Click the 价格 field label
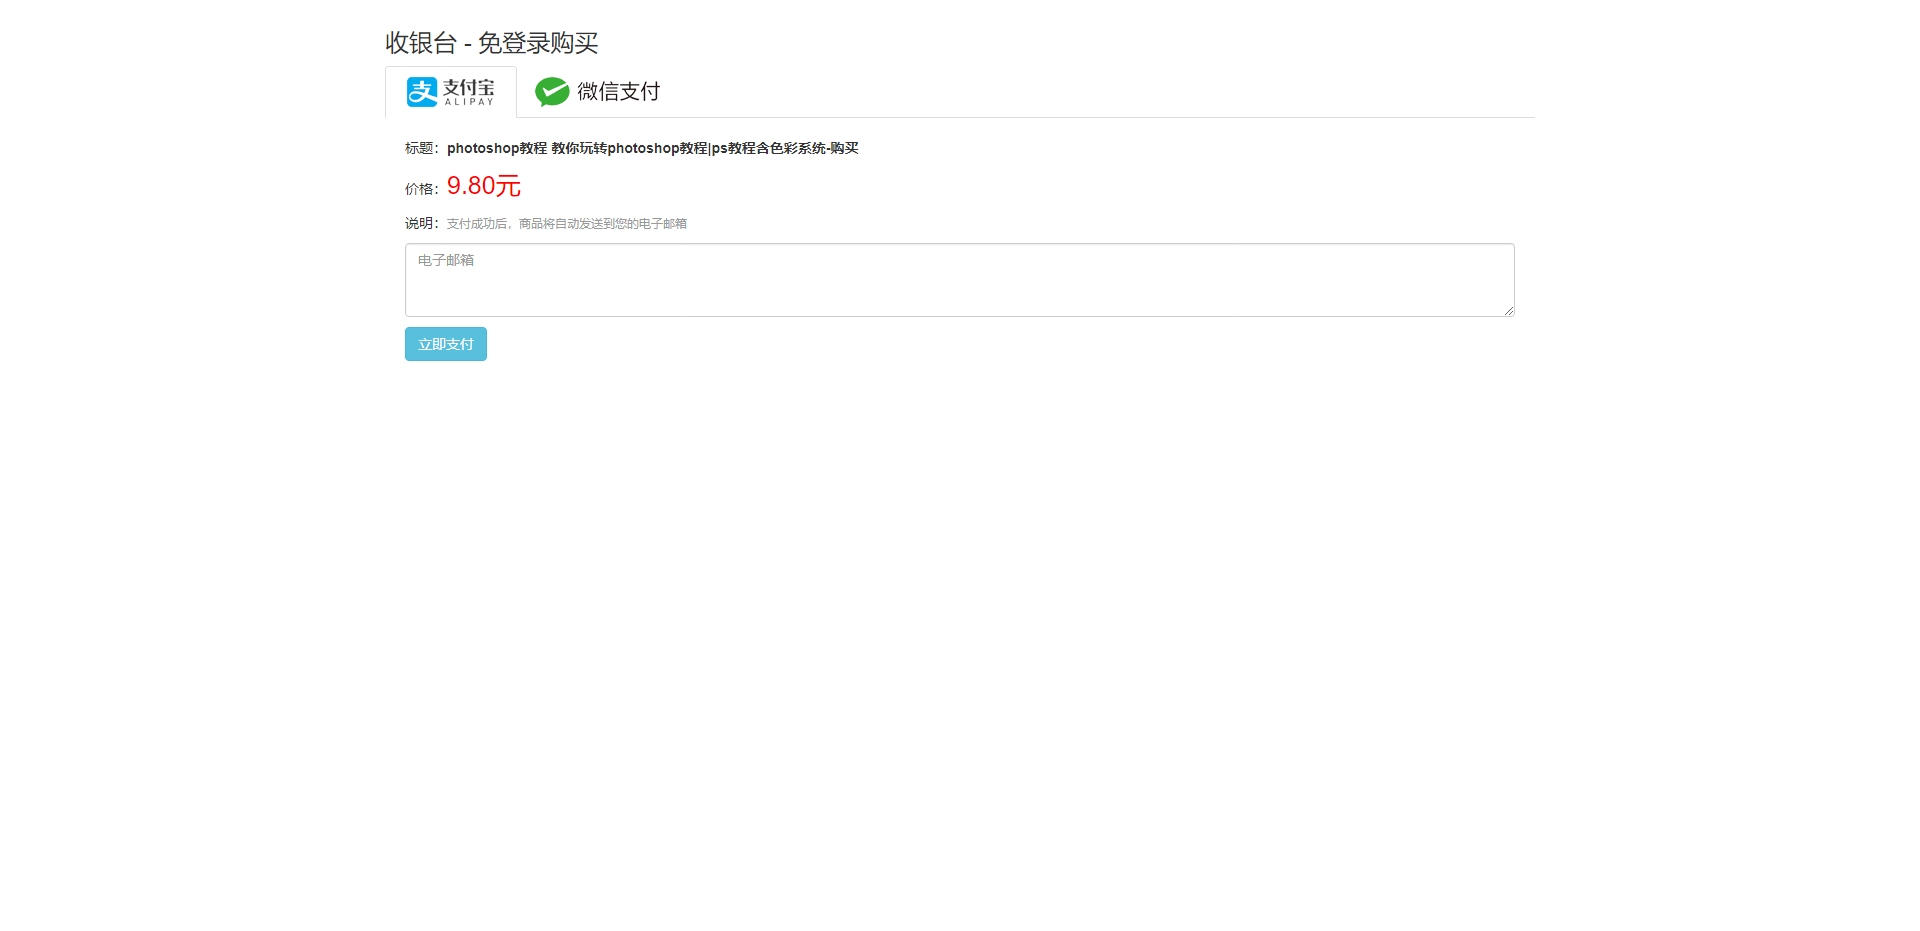 (419, 189)
